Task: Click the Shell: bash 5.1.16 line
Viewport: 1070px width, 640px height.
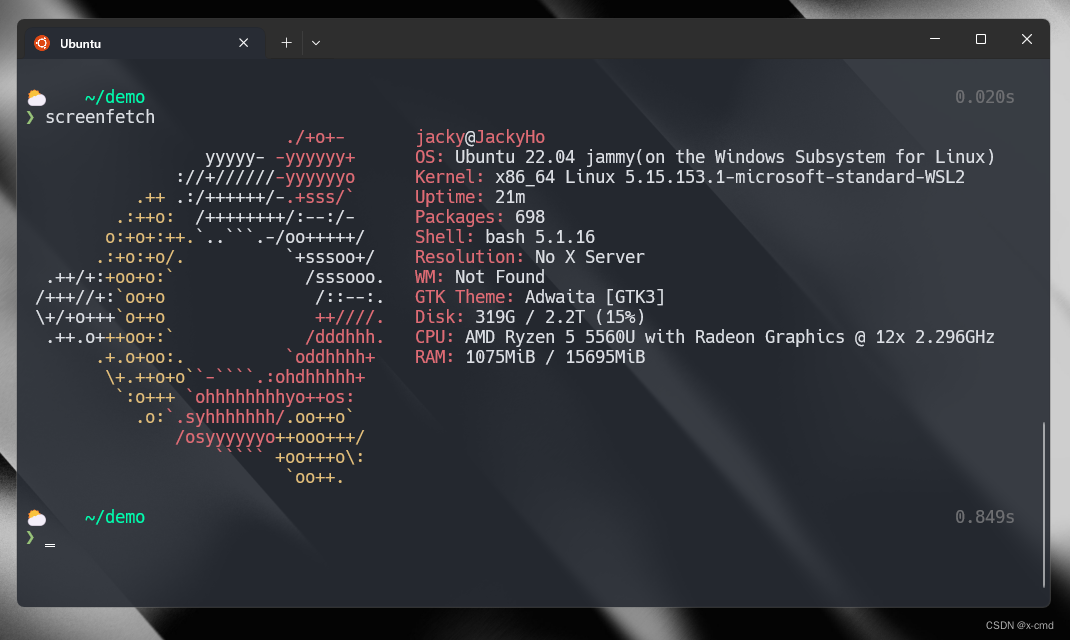Action: point(505,237)
